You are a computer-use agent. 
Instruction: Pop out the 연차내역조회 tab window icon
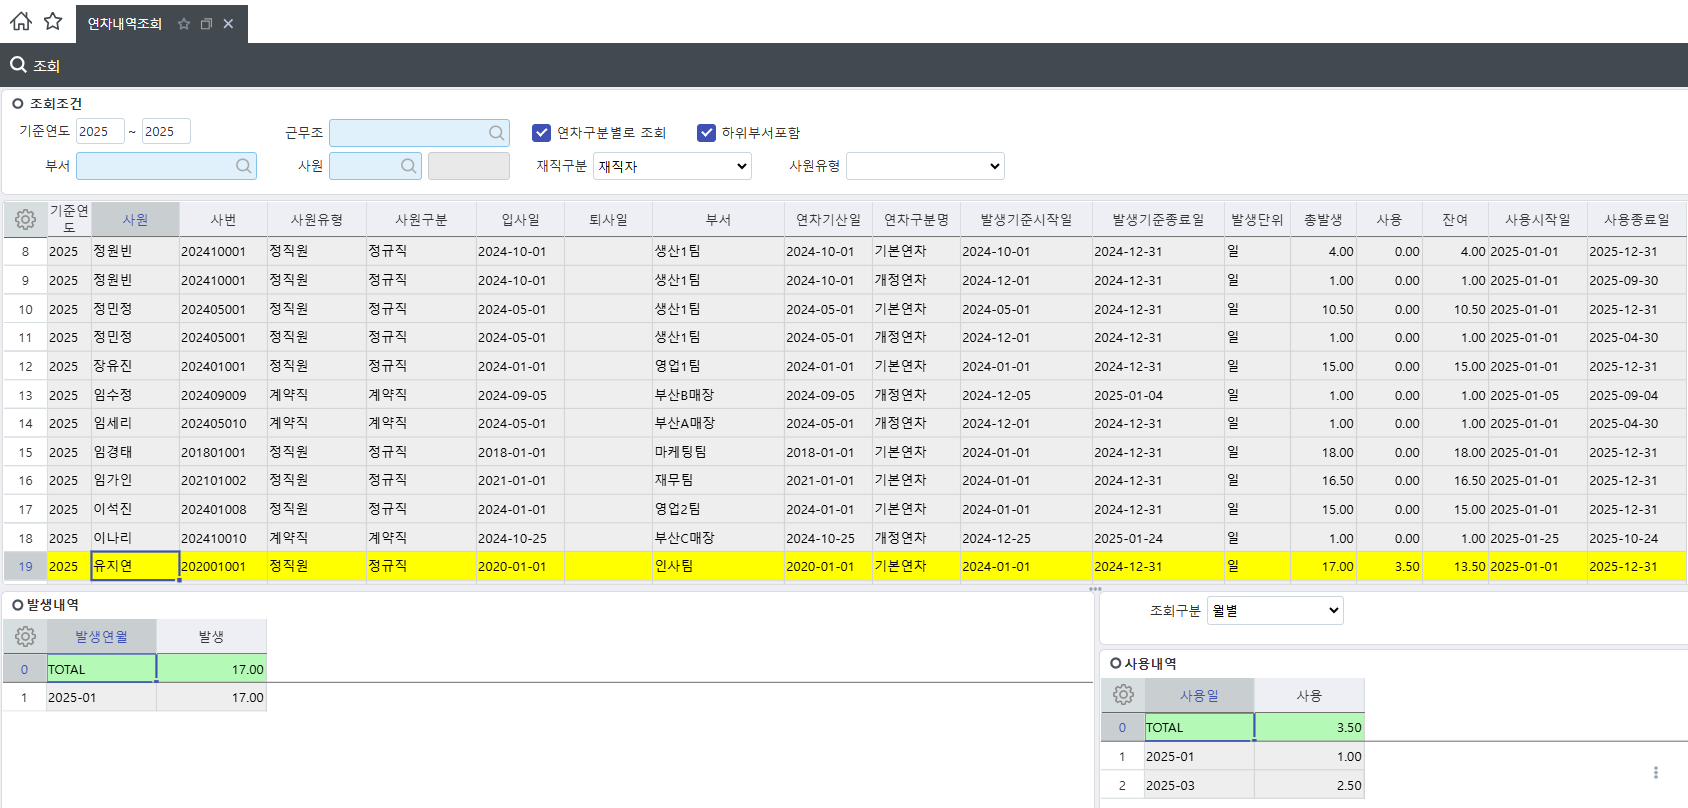tap(206, 24)
